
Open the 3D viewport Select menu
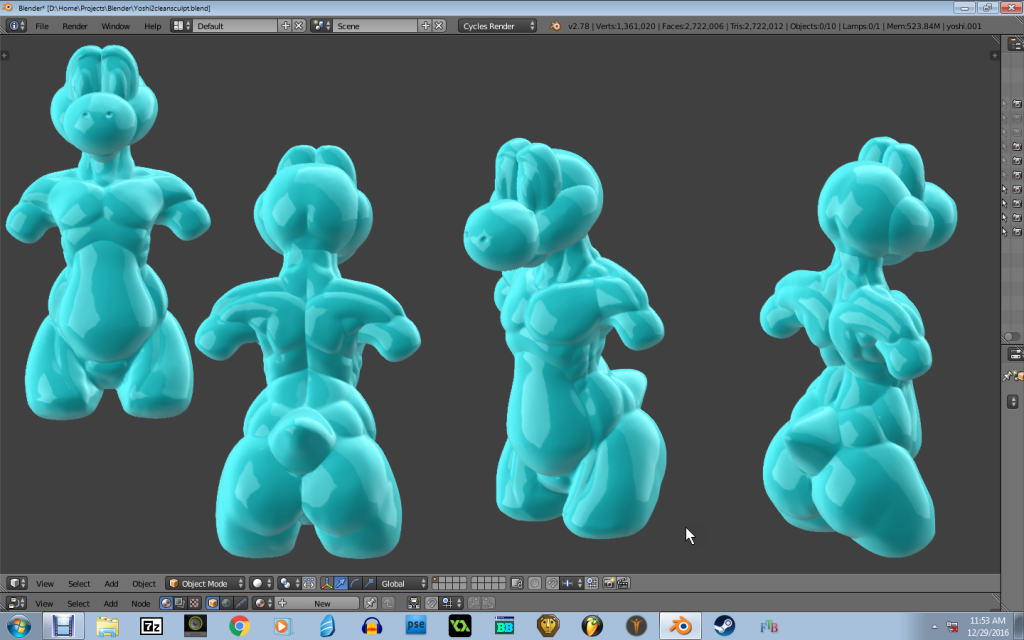pyautogui.click(x=79, y=584)
